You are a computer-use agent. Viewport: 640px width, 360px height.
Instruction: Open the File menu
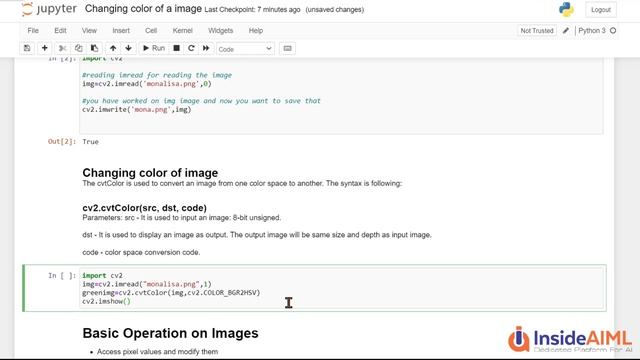point(33,31)
